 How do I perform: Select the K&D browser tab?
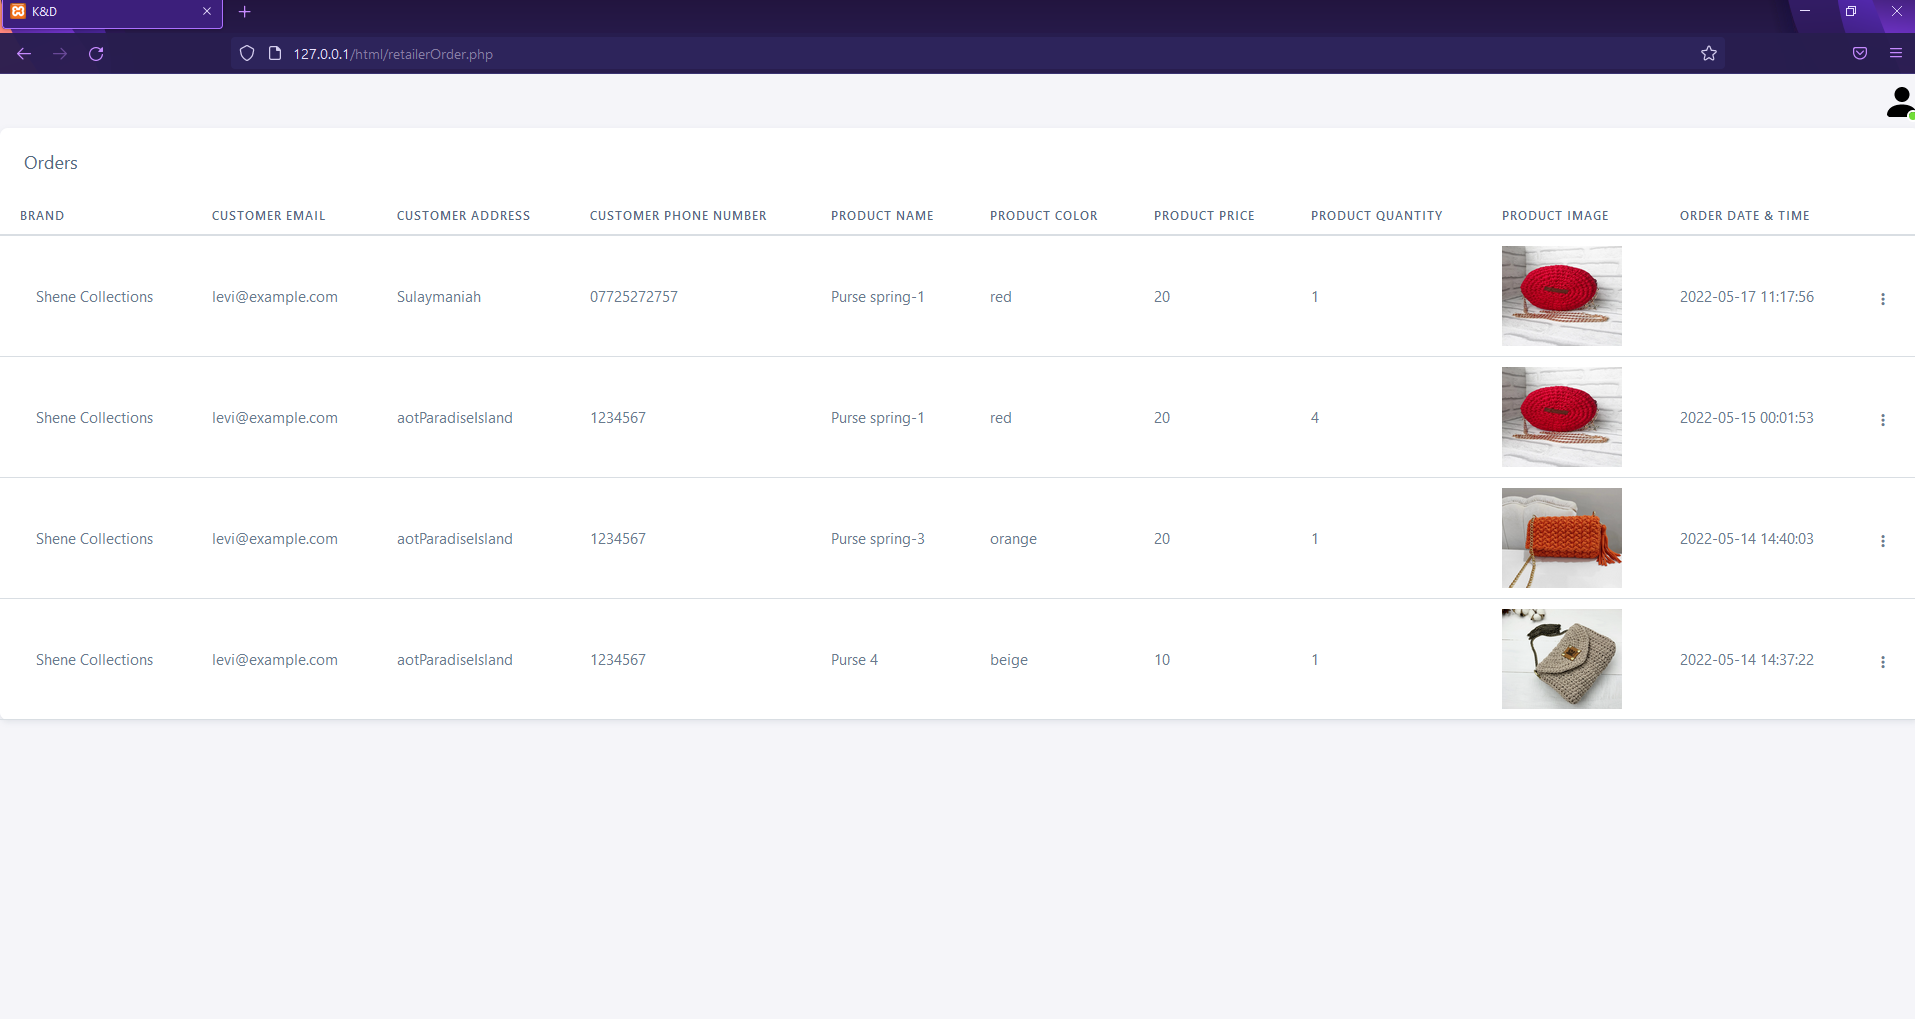[x=111, y=13]
